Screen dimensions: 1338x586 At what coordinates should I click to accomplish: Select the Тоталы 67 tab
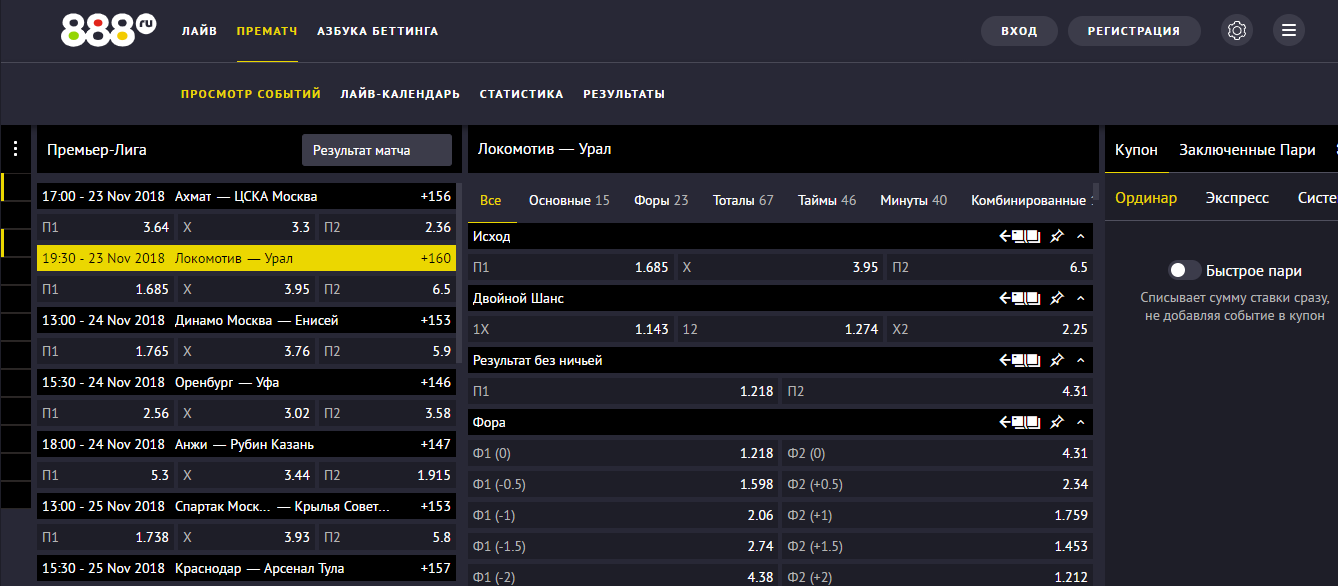[743, 200]
